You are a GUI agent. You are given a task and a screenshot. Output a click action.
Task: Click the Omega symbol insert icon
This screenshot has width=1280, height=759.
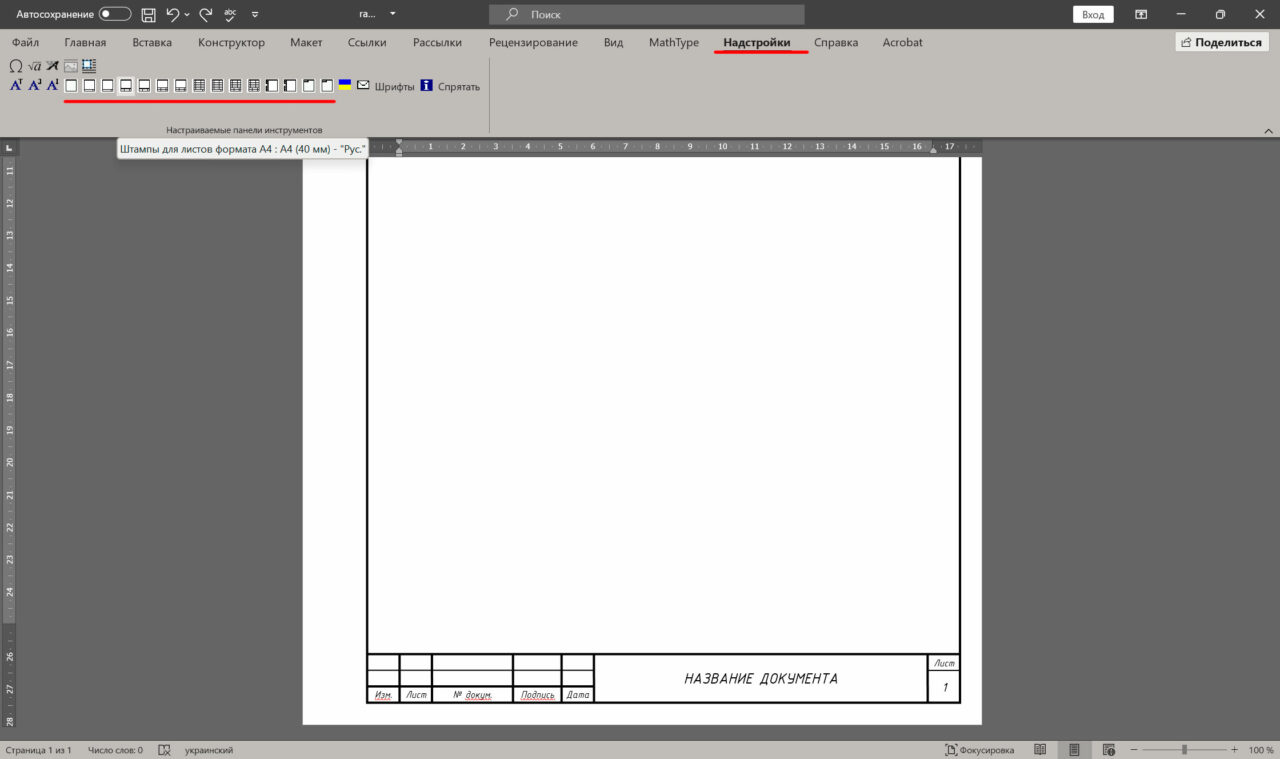16,66
